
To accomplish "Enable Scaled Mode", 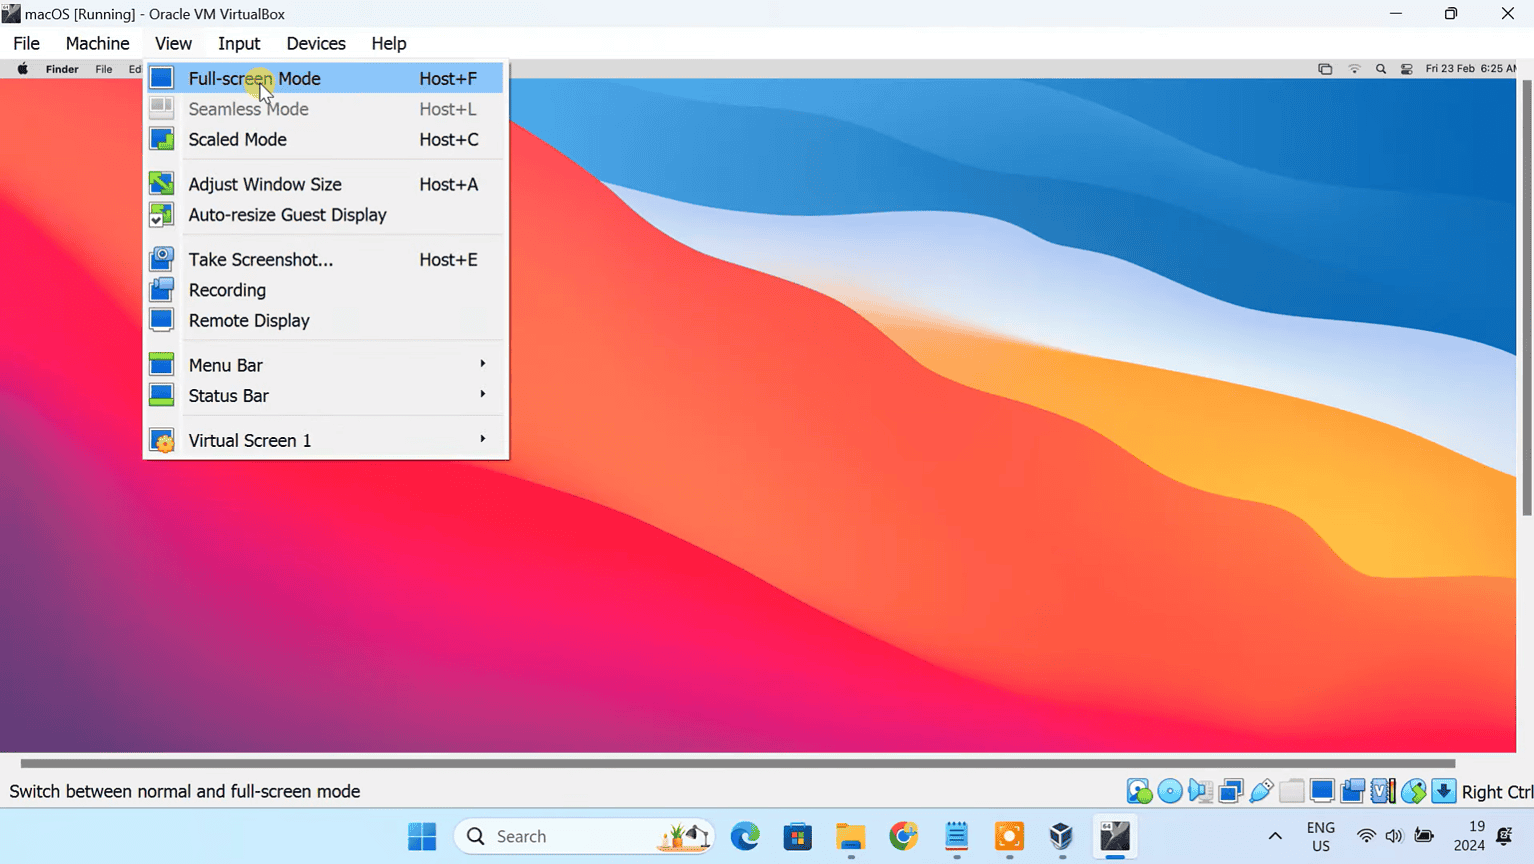I will click(237, 139).
